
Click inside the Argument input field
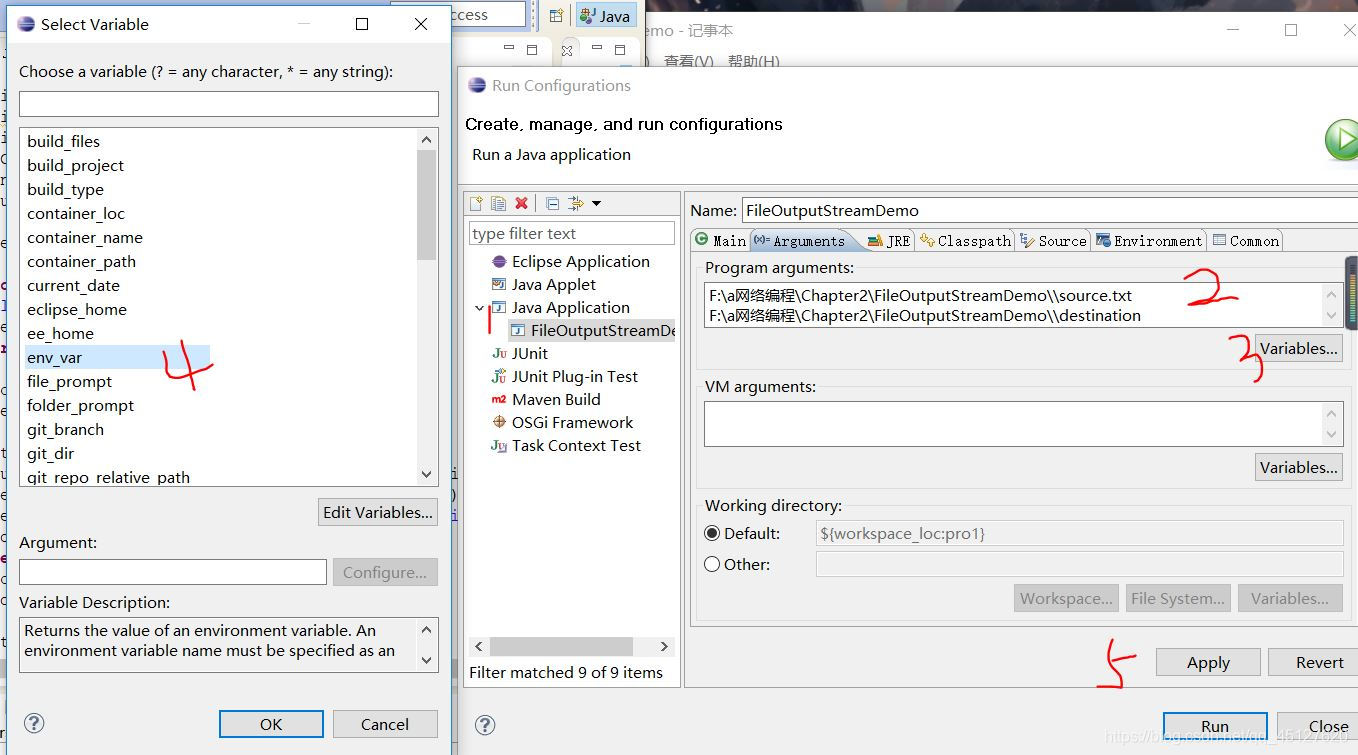[x=171, y=571]
